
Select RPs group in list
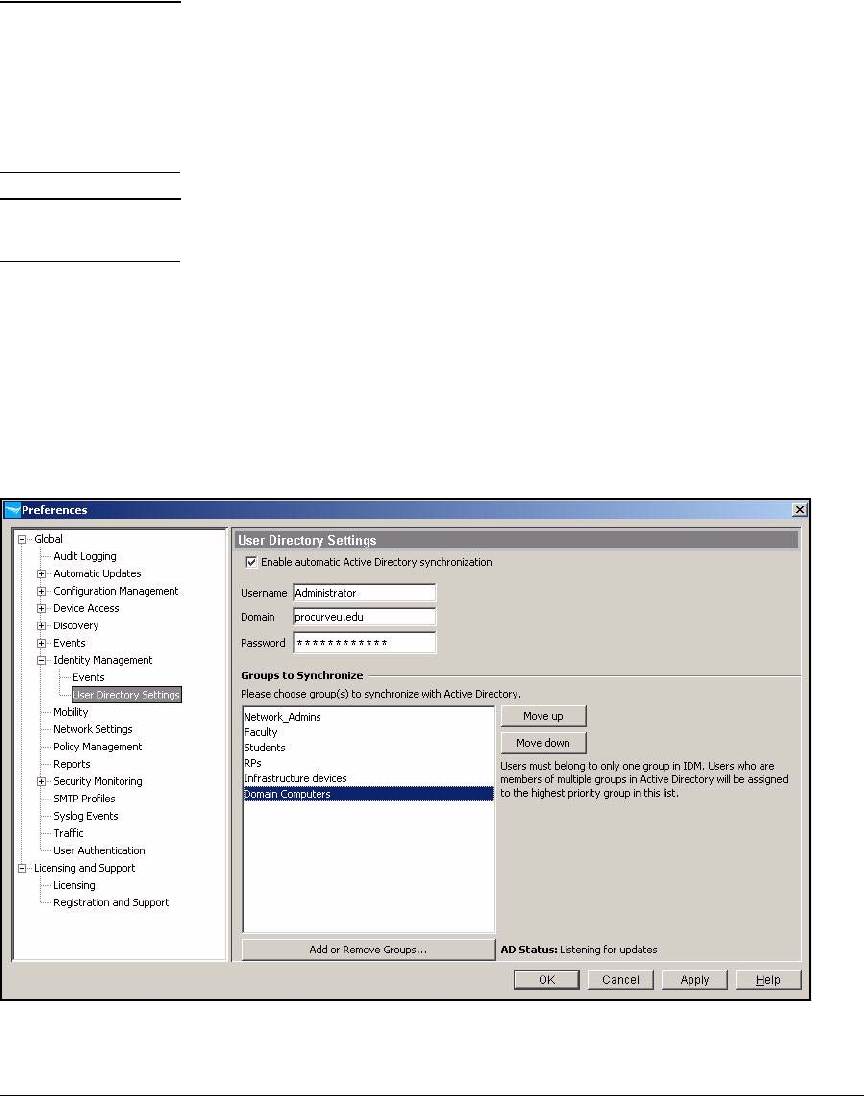click(368, 763)
